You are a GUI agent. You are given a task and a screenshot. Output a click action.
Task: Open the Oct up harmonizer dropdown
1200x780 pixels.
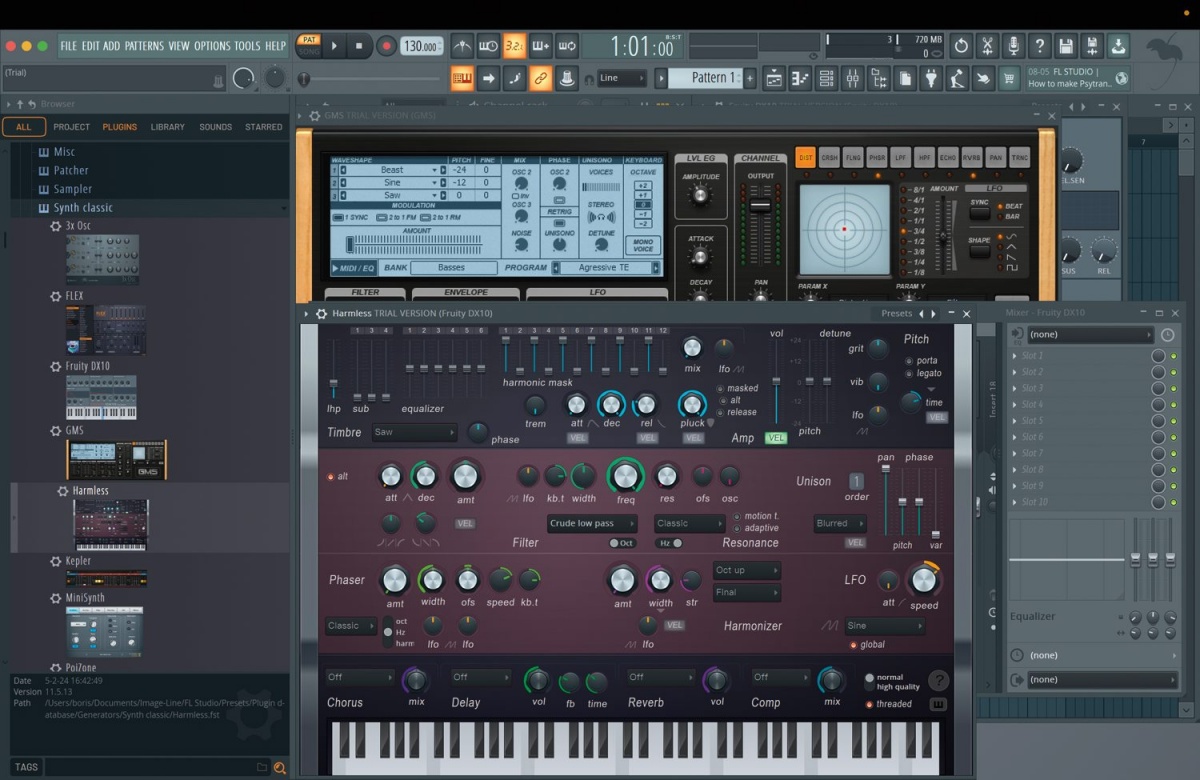747,571
